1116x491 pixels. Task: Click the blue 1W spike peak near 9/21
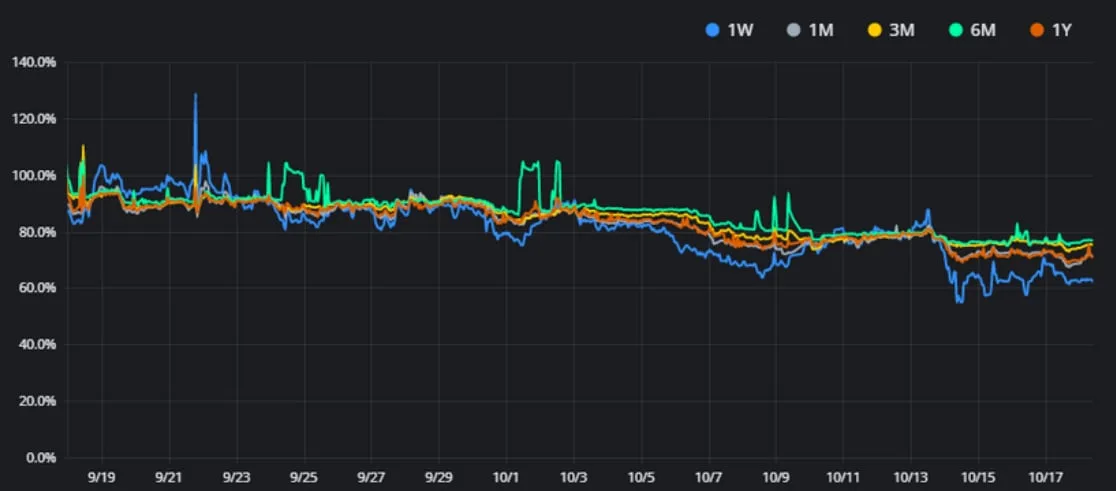[x=196, y=95]
